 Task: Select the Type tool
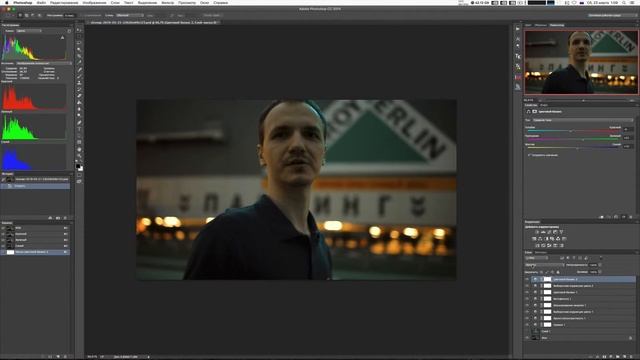coord(79,129)
